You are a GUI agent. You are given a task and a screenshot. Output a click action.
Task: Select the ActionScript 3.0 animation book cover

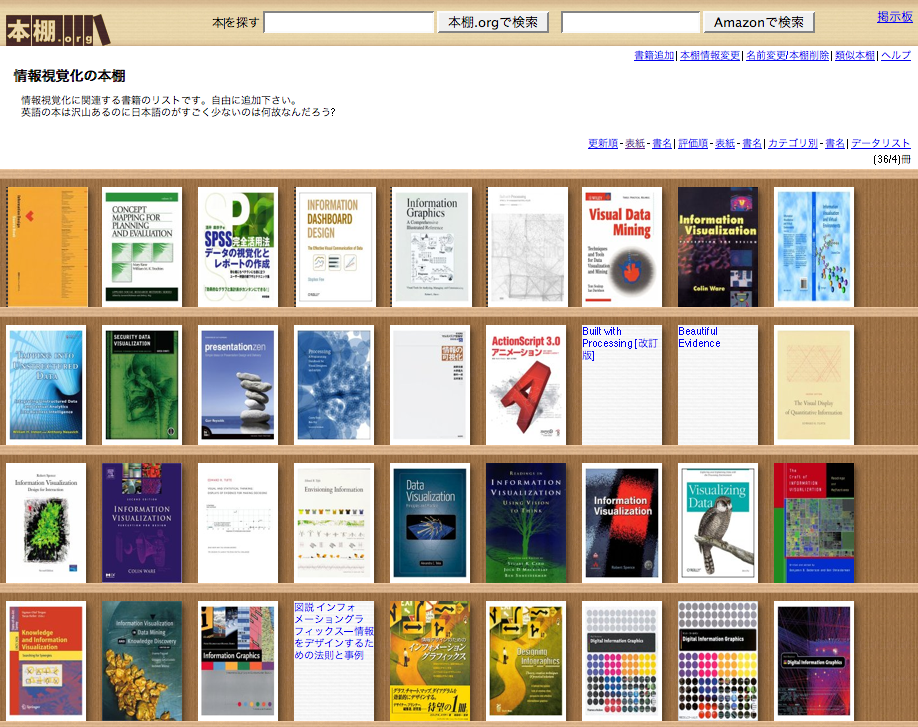[526, 385]
